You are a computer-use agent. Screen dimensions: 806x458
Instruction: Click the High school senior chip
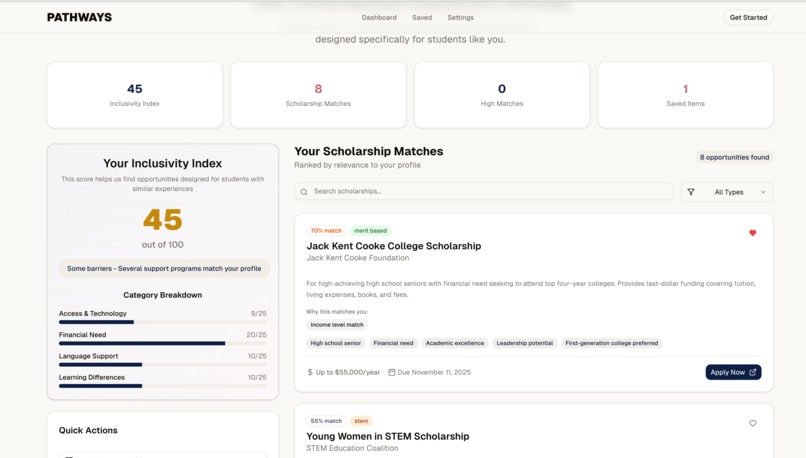[336, 343]
